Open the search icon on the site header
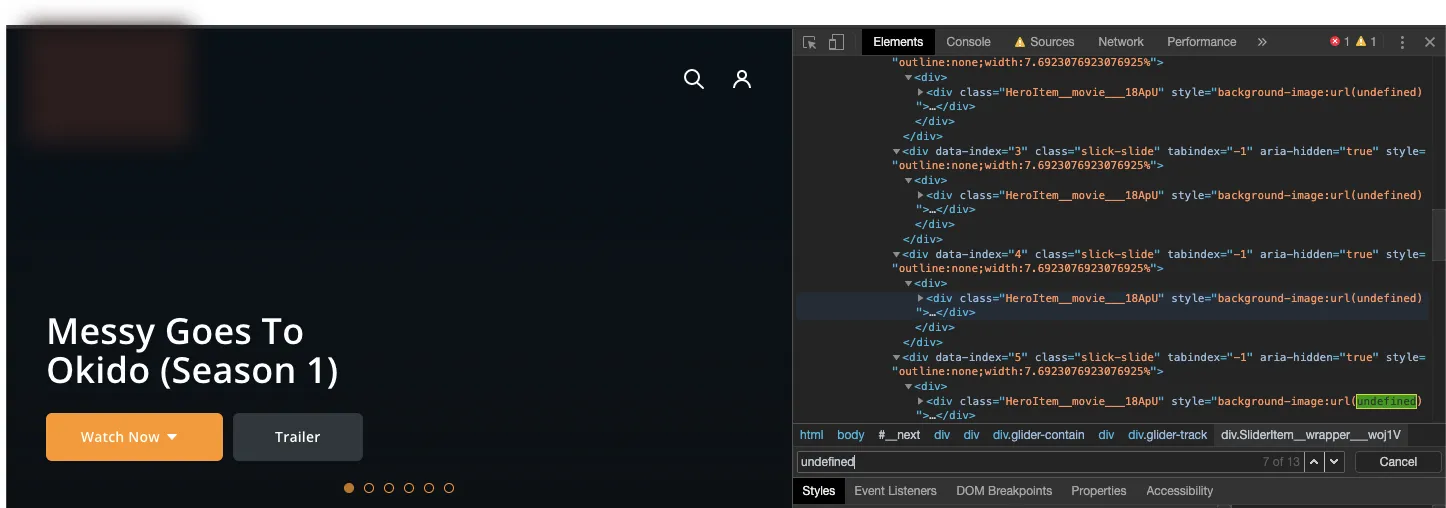Image resolution: width=1446 pixels, height=508 pixels. click(693, 79)
